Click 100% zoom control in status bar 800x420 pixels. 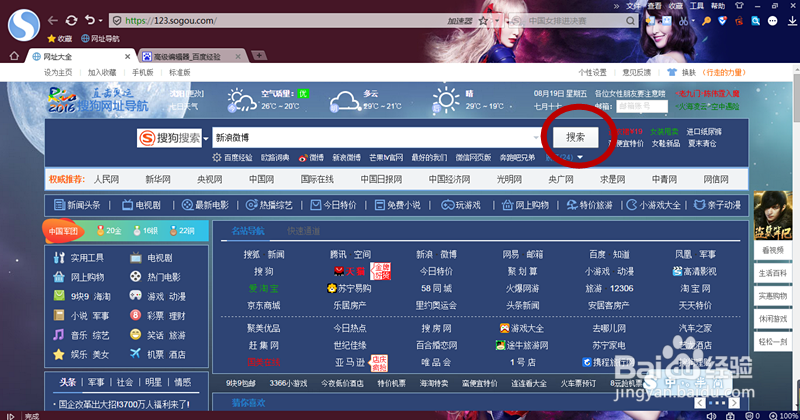click(784, 416)
